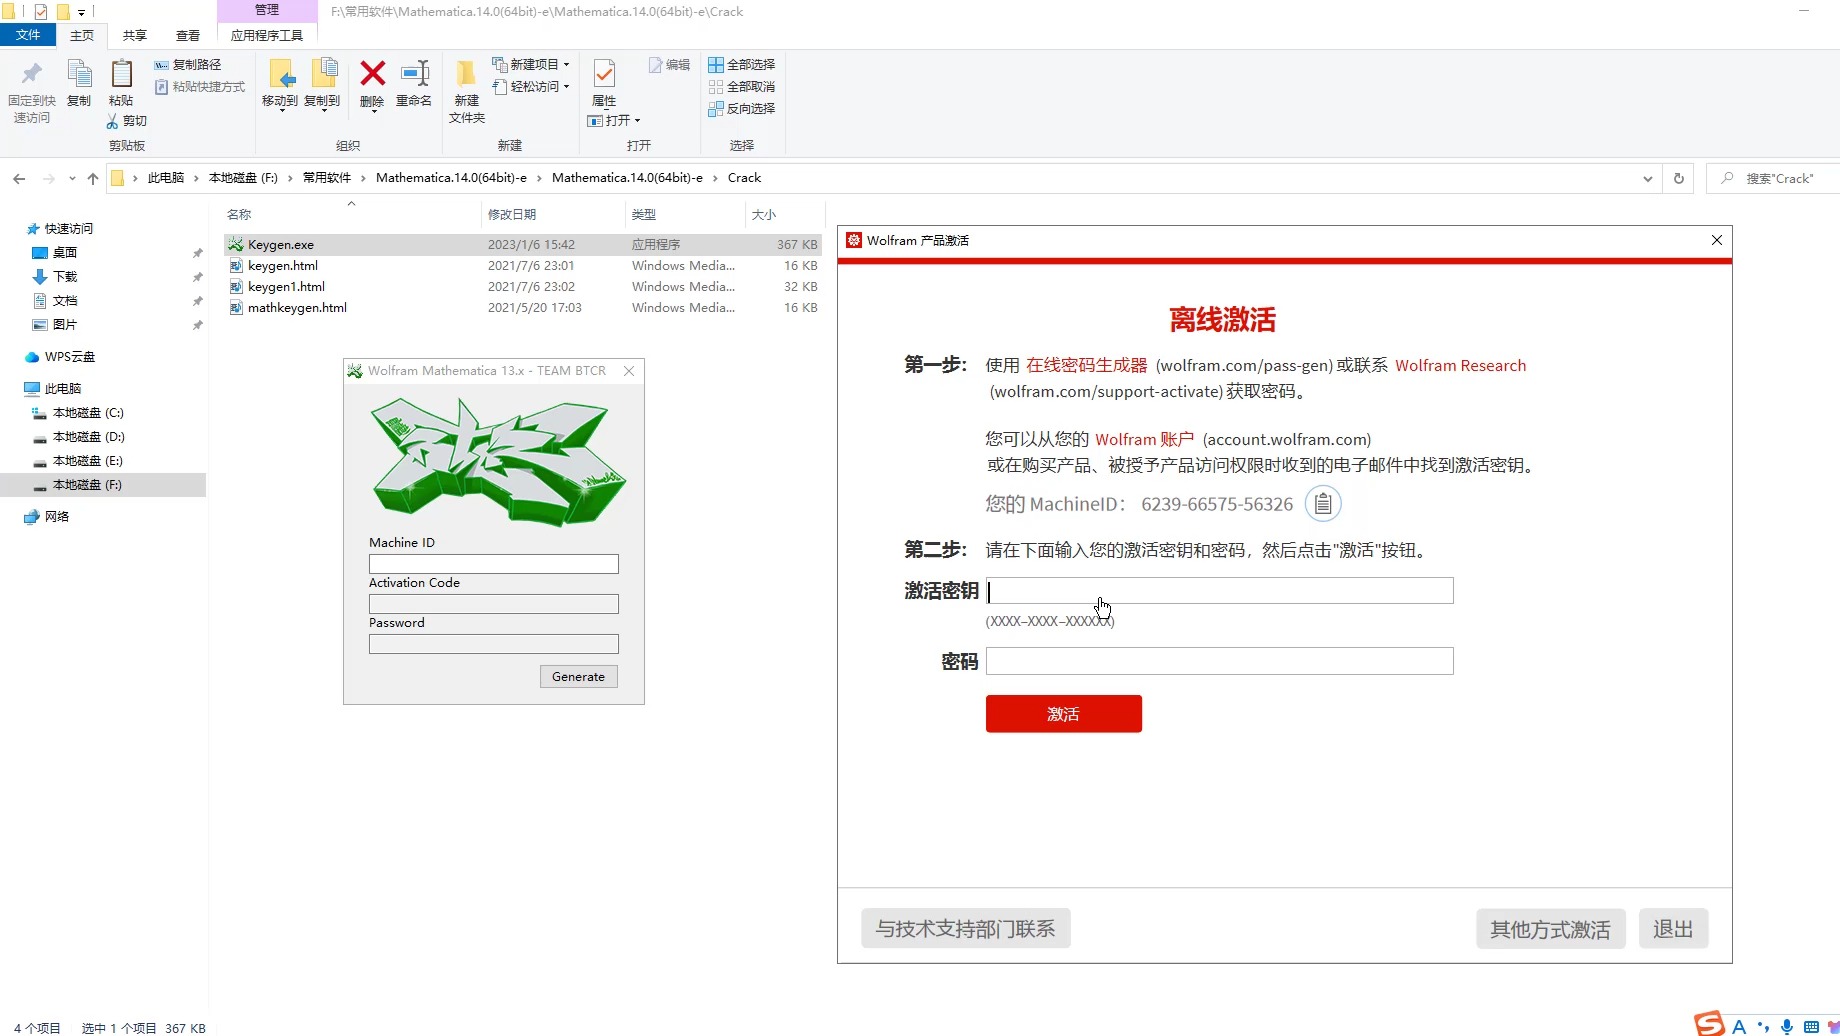
Task: Expand the address bar history dropdown
Action: (1647, 178)
